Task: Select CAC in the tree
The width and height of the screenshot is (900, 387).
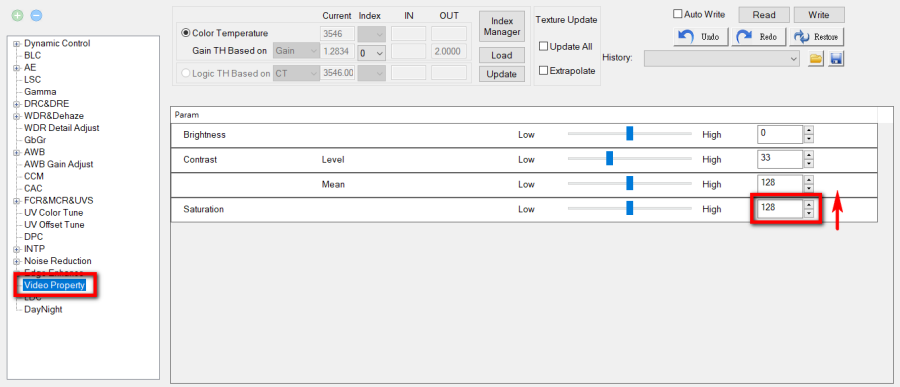Action: coord(33,188)
